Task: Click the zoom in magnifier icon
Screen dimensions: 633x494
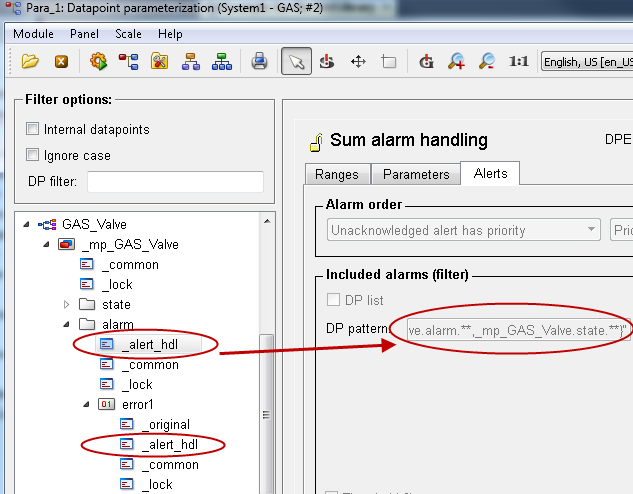Action: [x=457, y=61]
